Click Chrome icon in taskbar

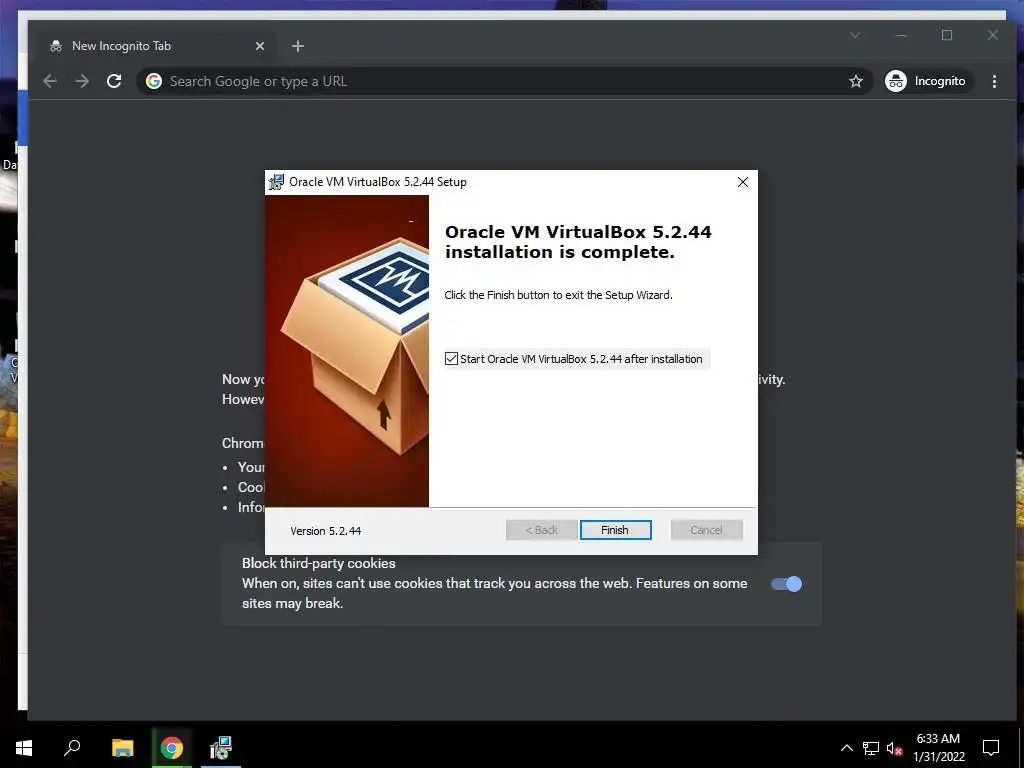(x=172, y=748)
